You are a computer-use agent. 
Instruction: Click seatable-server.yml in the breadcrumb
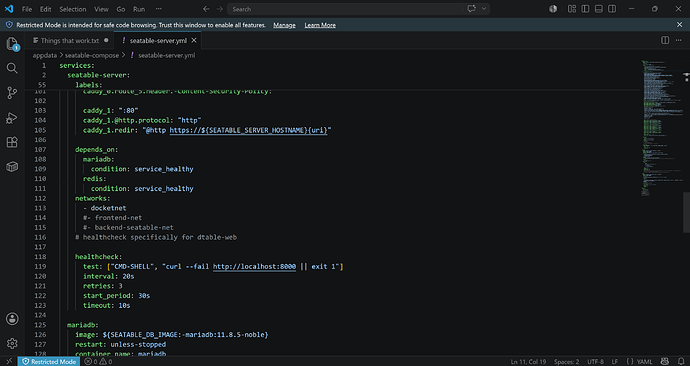click(166, 55)
